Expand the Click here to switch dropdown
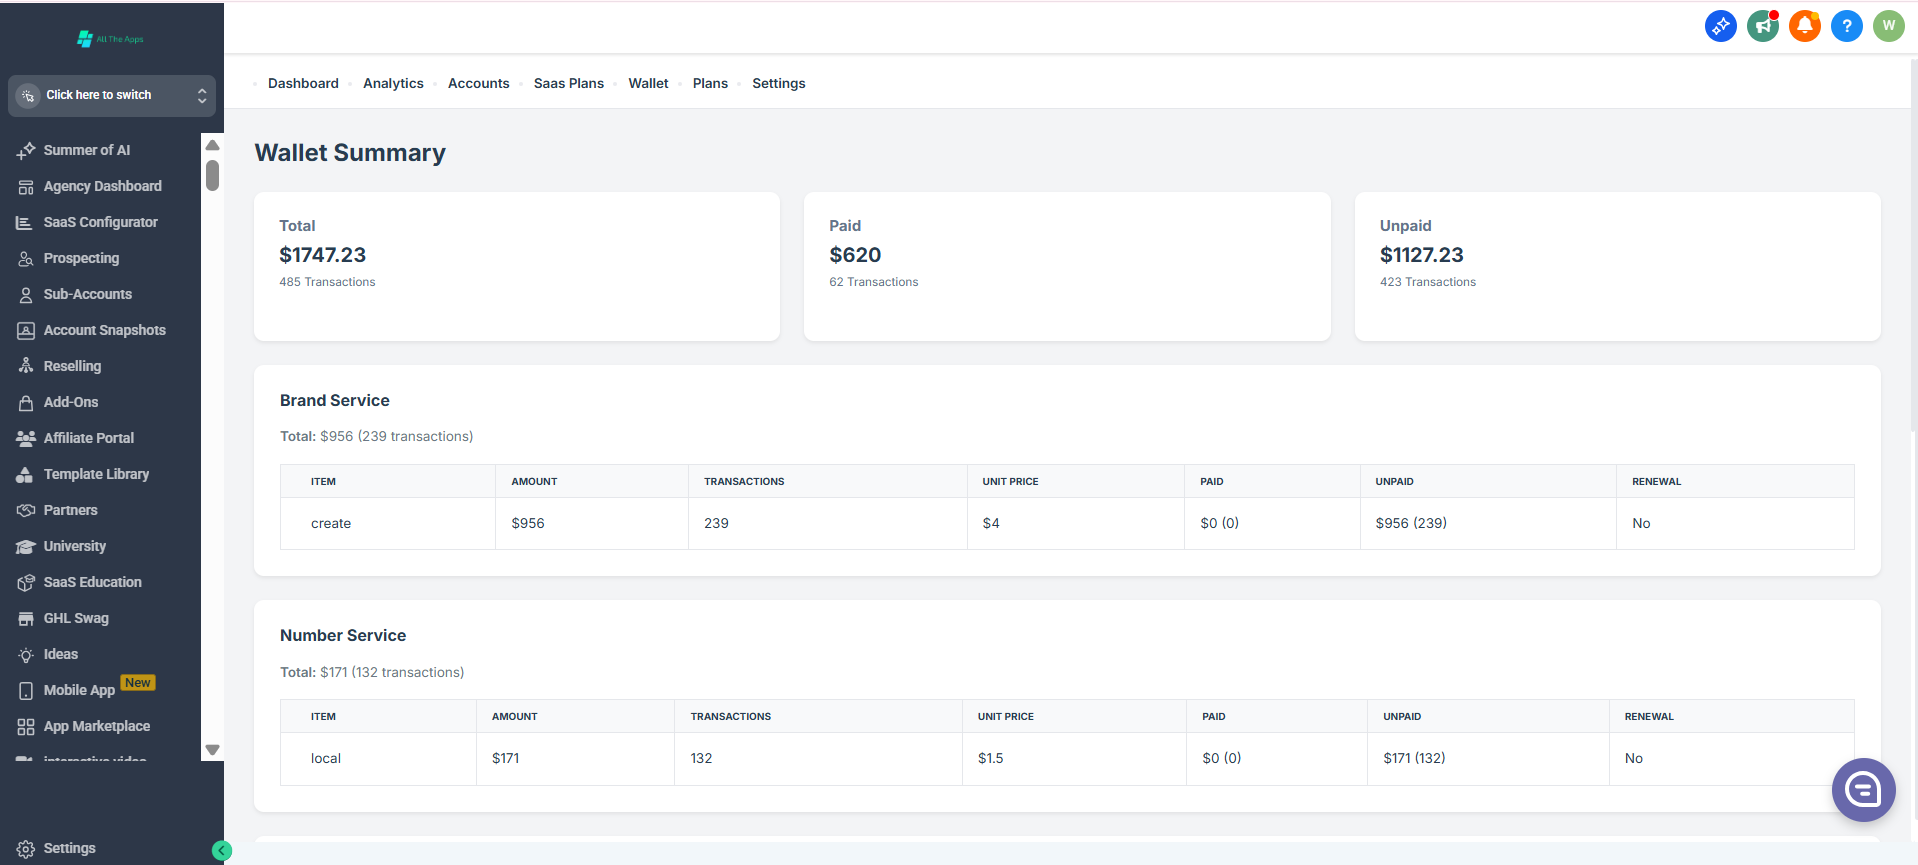1918x865 pixels. [112, 95]
